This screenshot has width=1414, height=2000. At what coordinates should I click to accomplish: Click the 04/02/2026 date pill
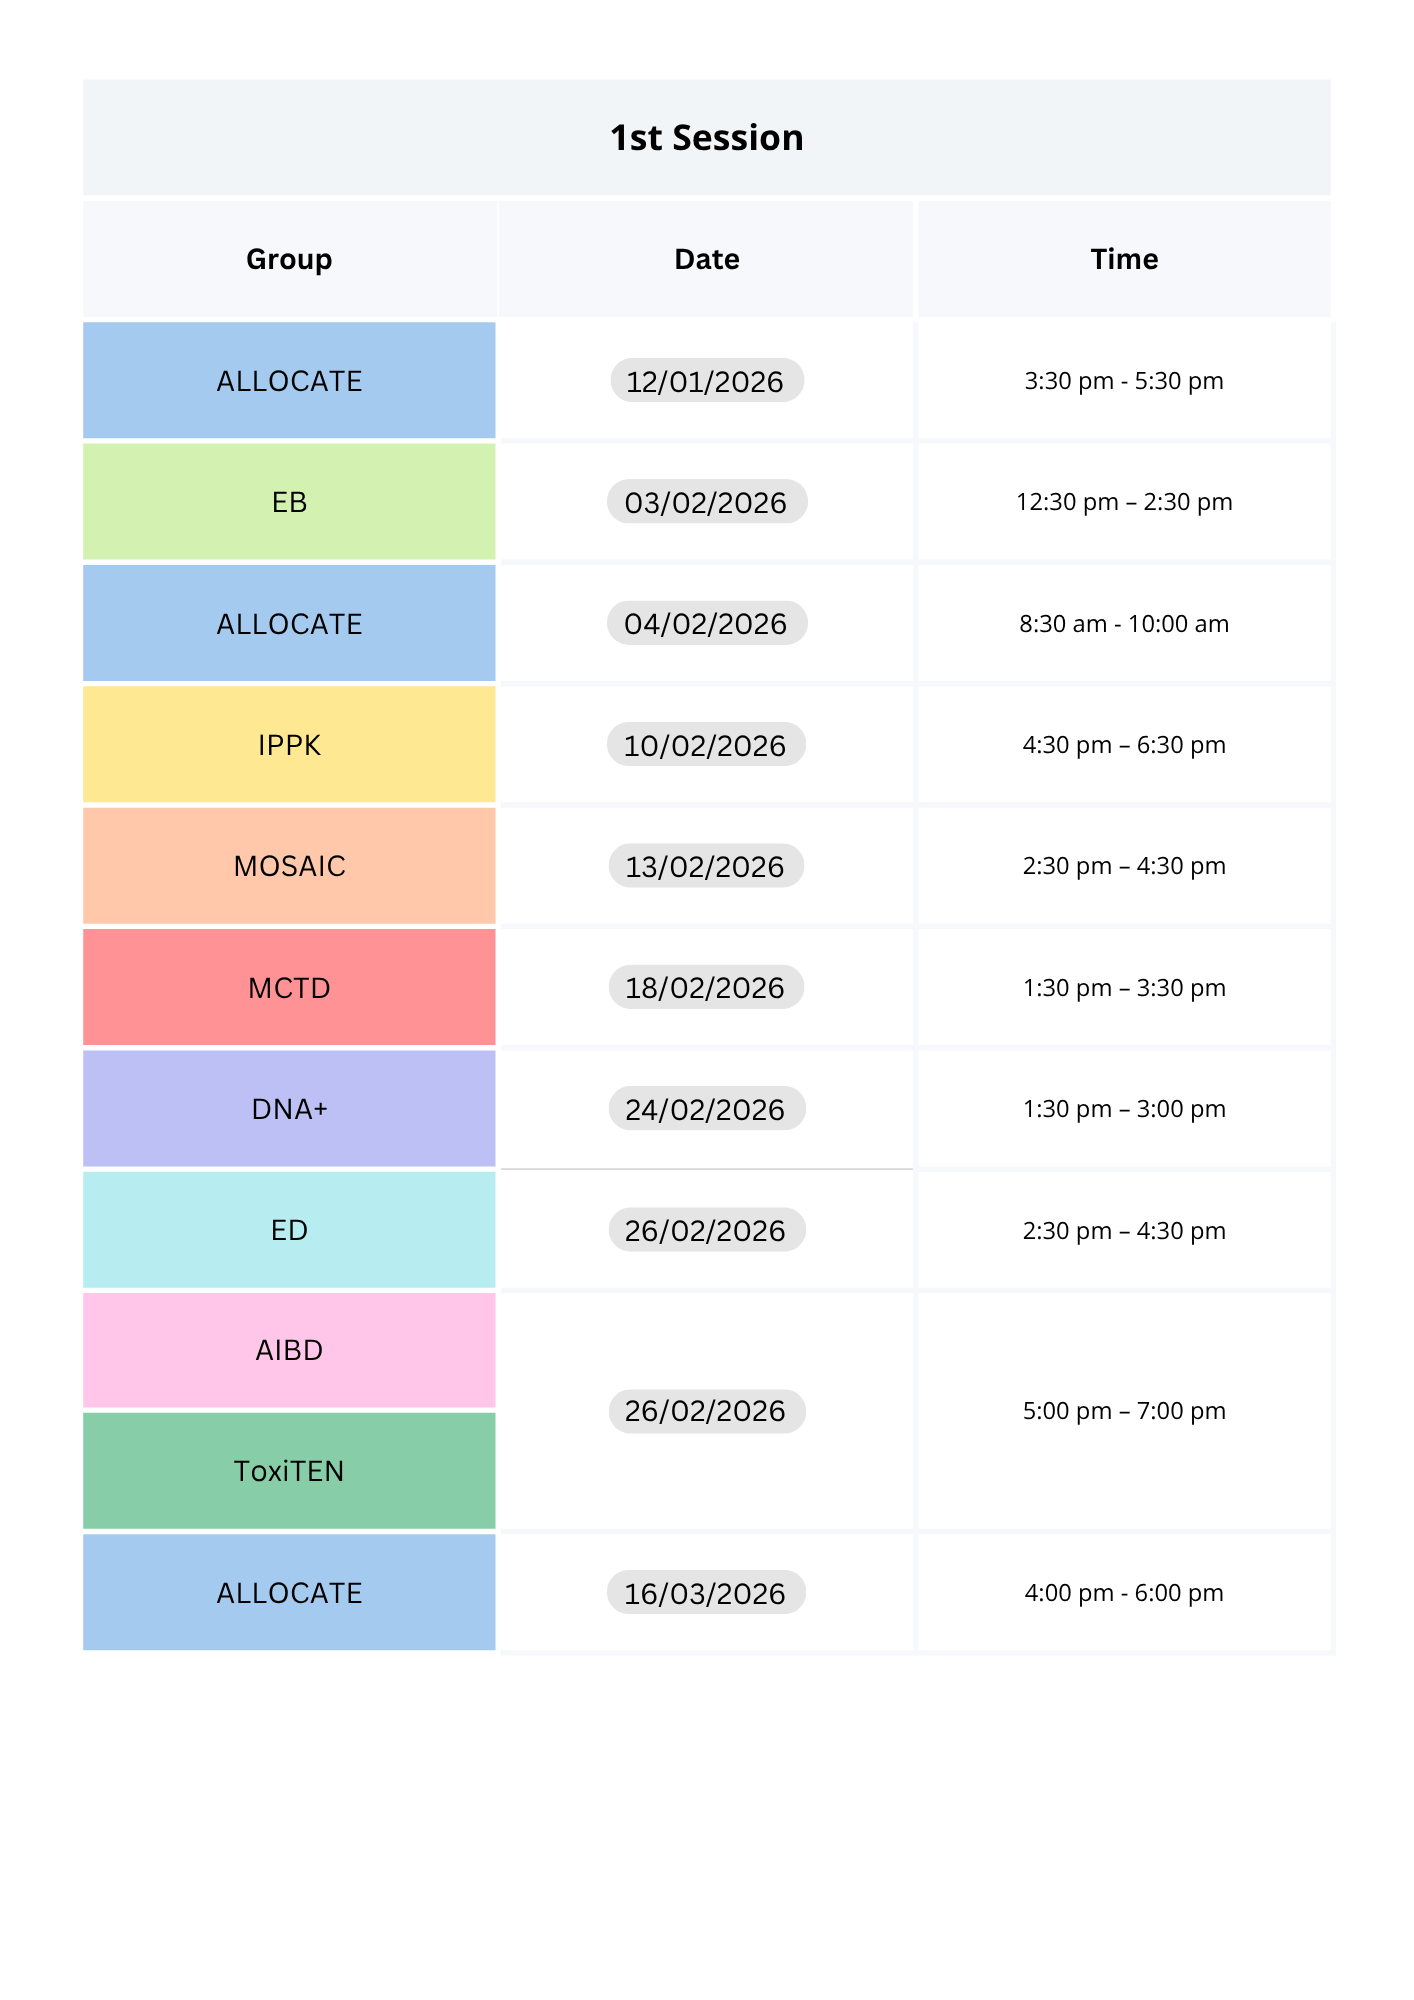click(x=706, y=624)
